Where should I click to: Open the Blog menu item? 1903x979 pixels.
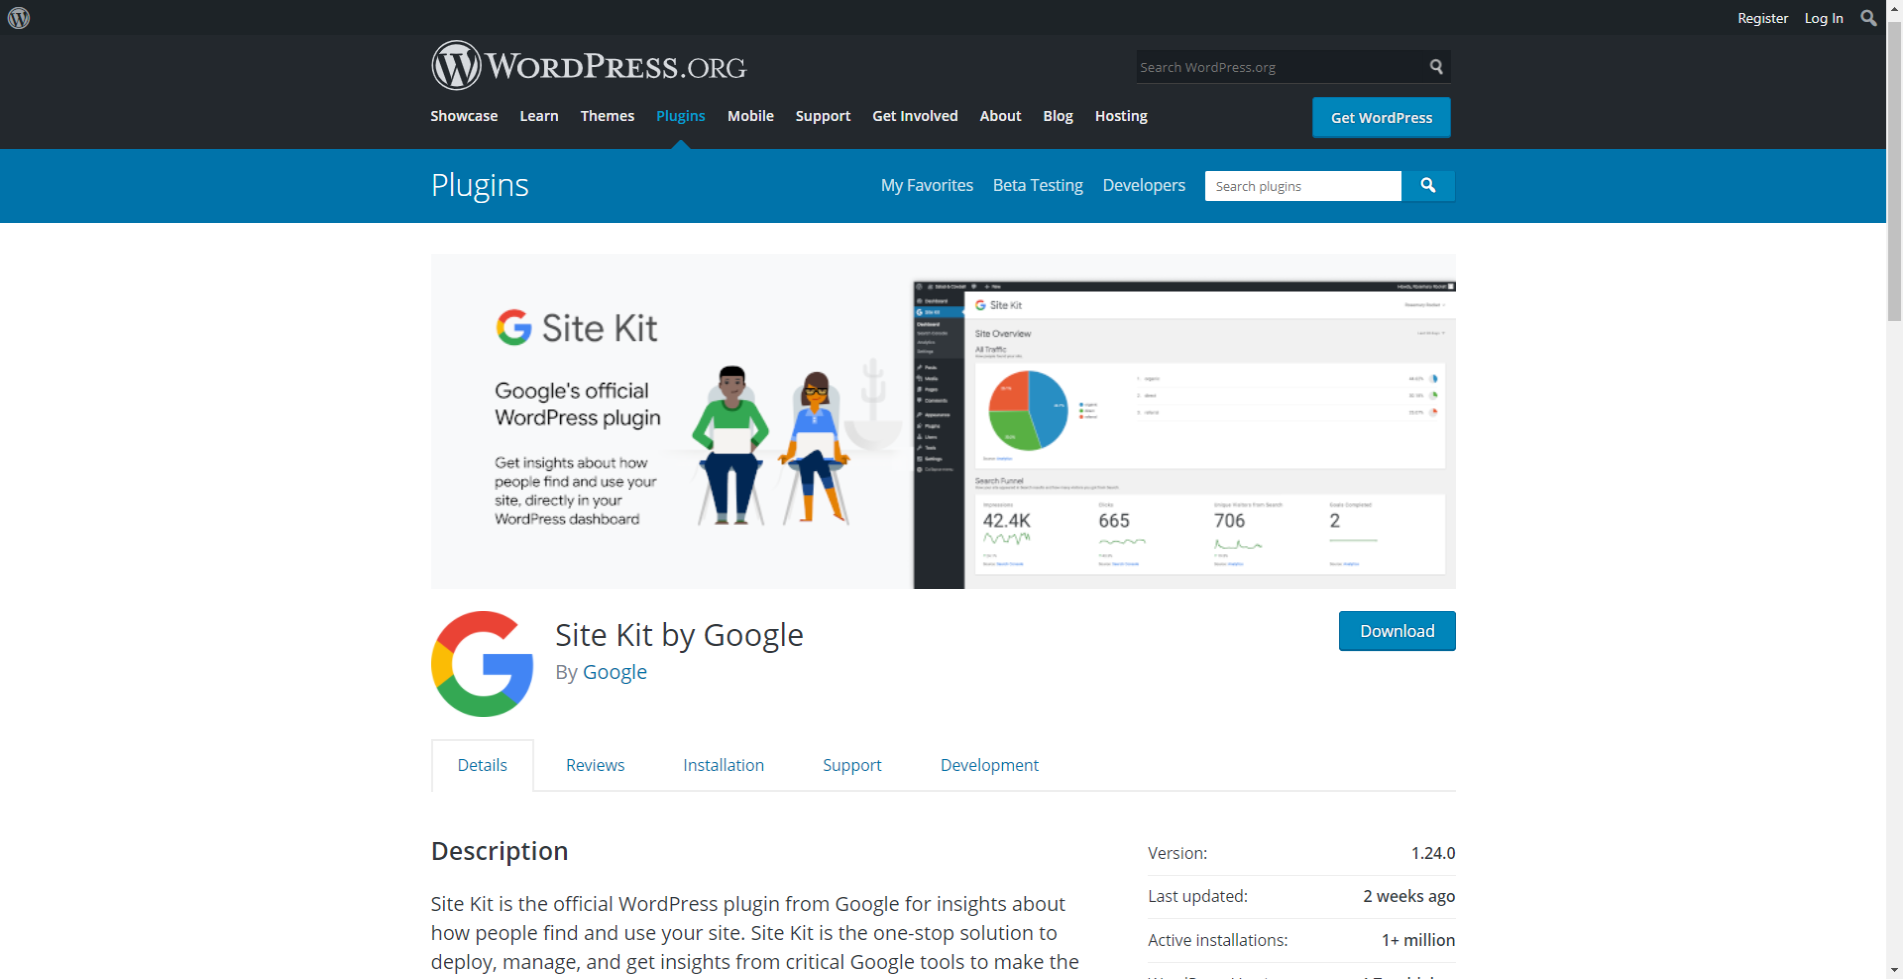[1058, 116]
